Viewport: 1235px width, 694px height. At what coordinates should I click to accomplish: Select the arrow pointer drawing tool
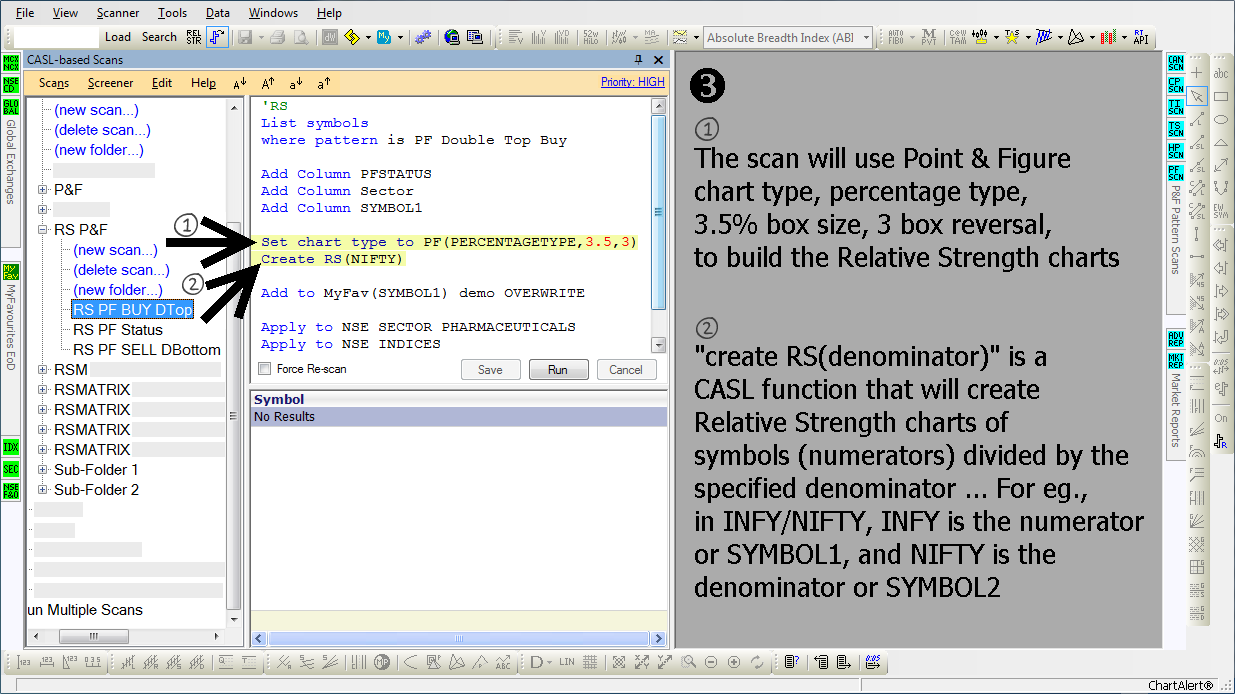coord(1197,97)
